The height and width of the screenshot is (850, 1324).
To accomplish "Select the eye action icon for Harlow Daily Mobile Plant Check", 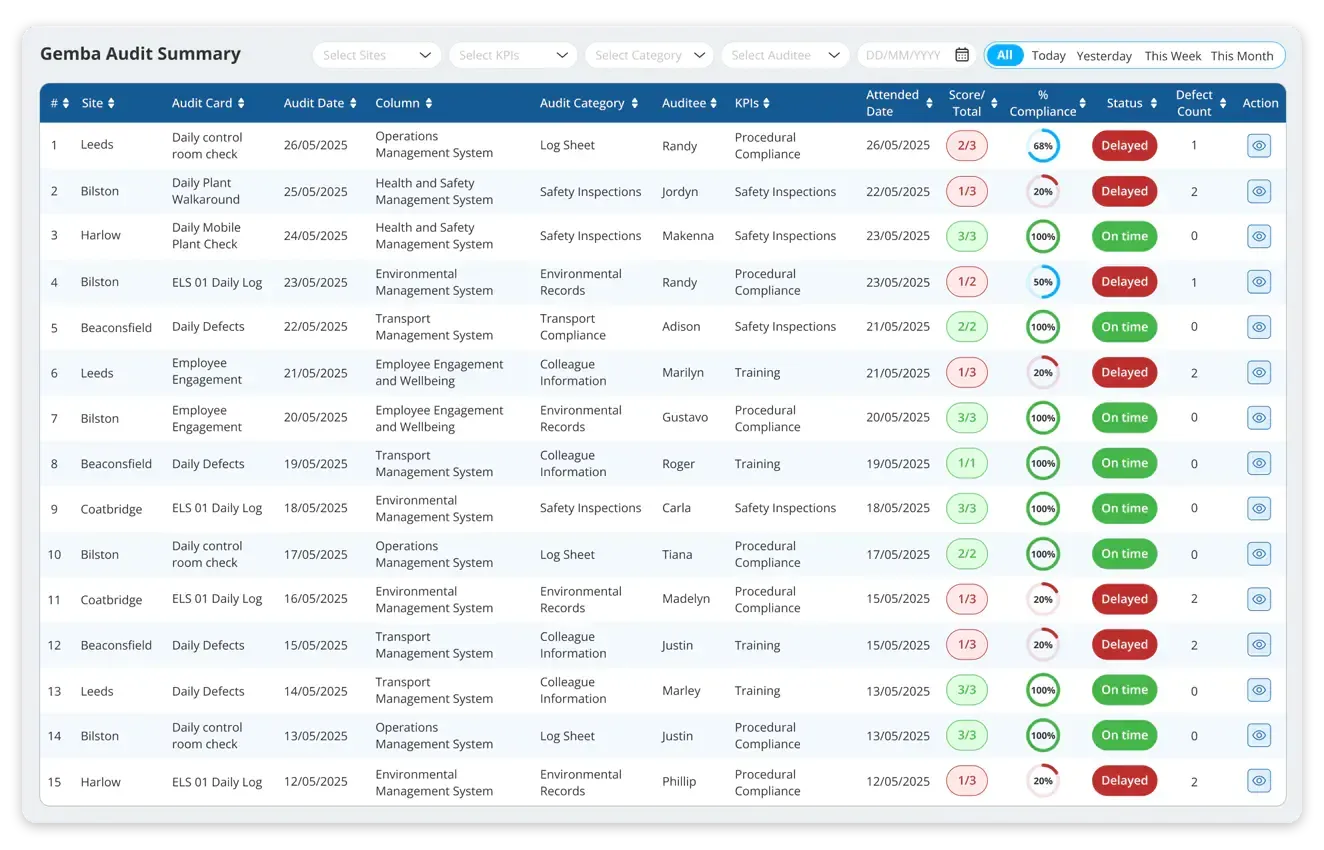I will click(x=1258, y=236).
